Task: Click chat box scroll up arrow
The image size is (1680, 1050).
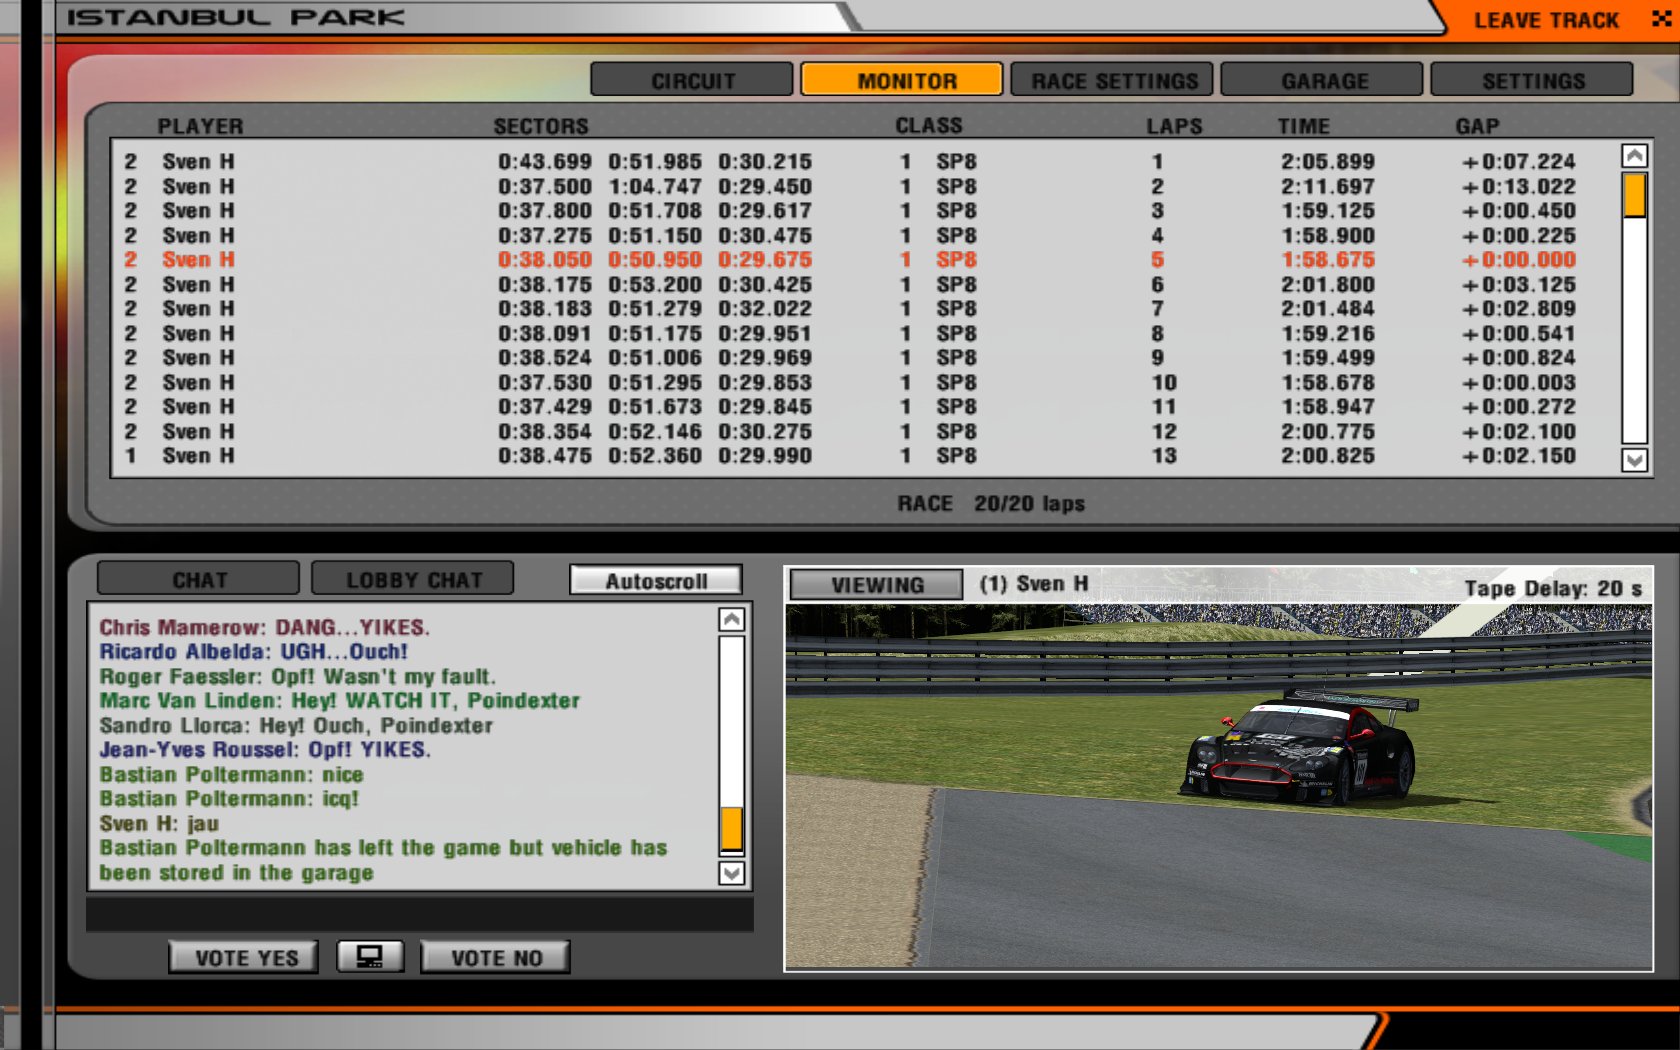Action: tap(732, 620)
